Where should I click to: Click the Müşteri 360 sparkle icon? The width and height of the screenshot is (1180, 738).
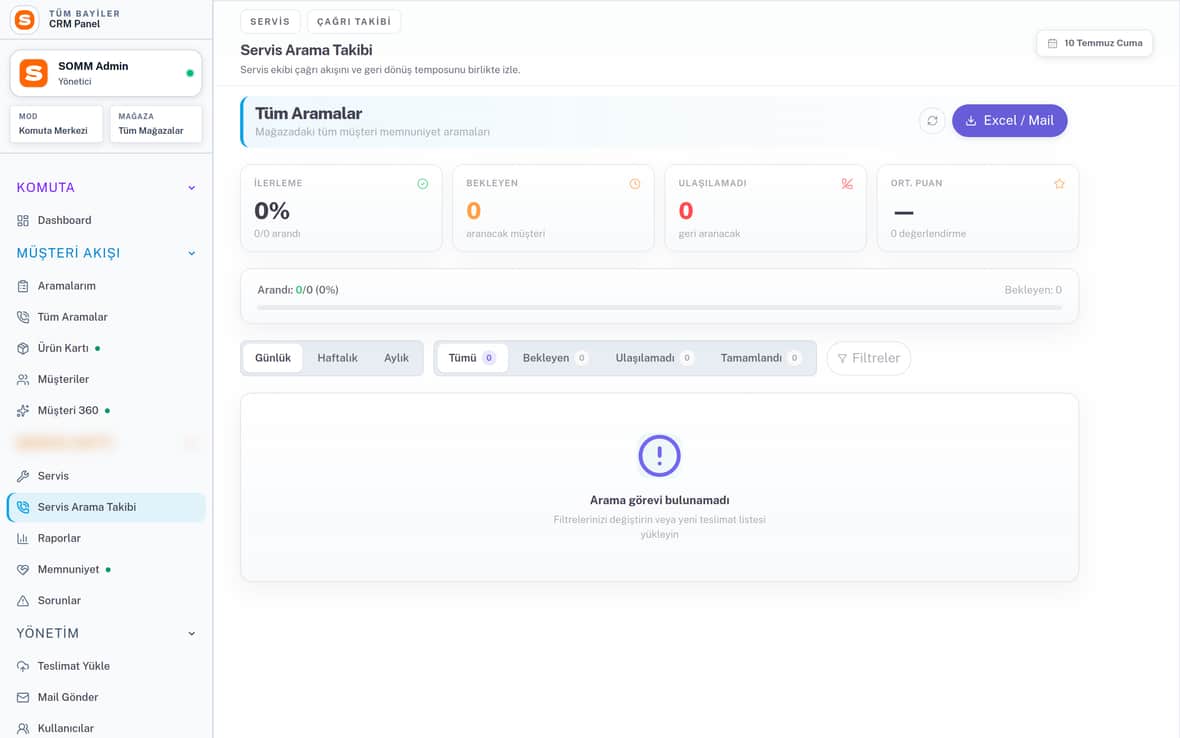23,411
